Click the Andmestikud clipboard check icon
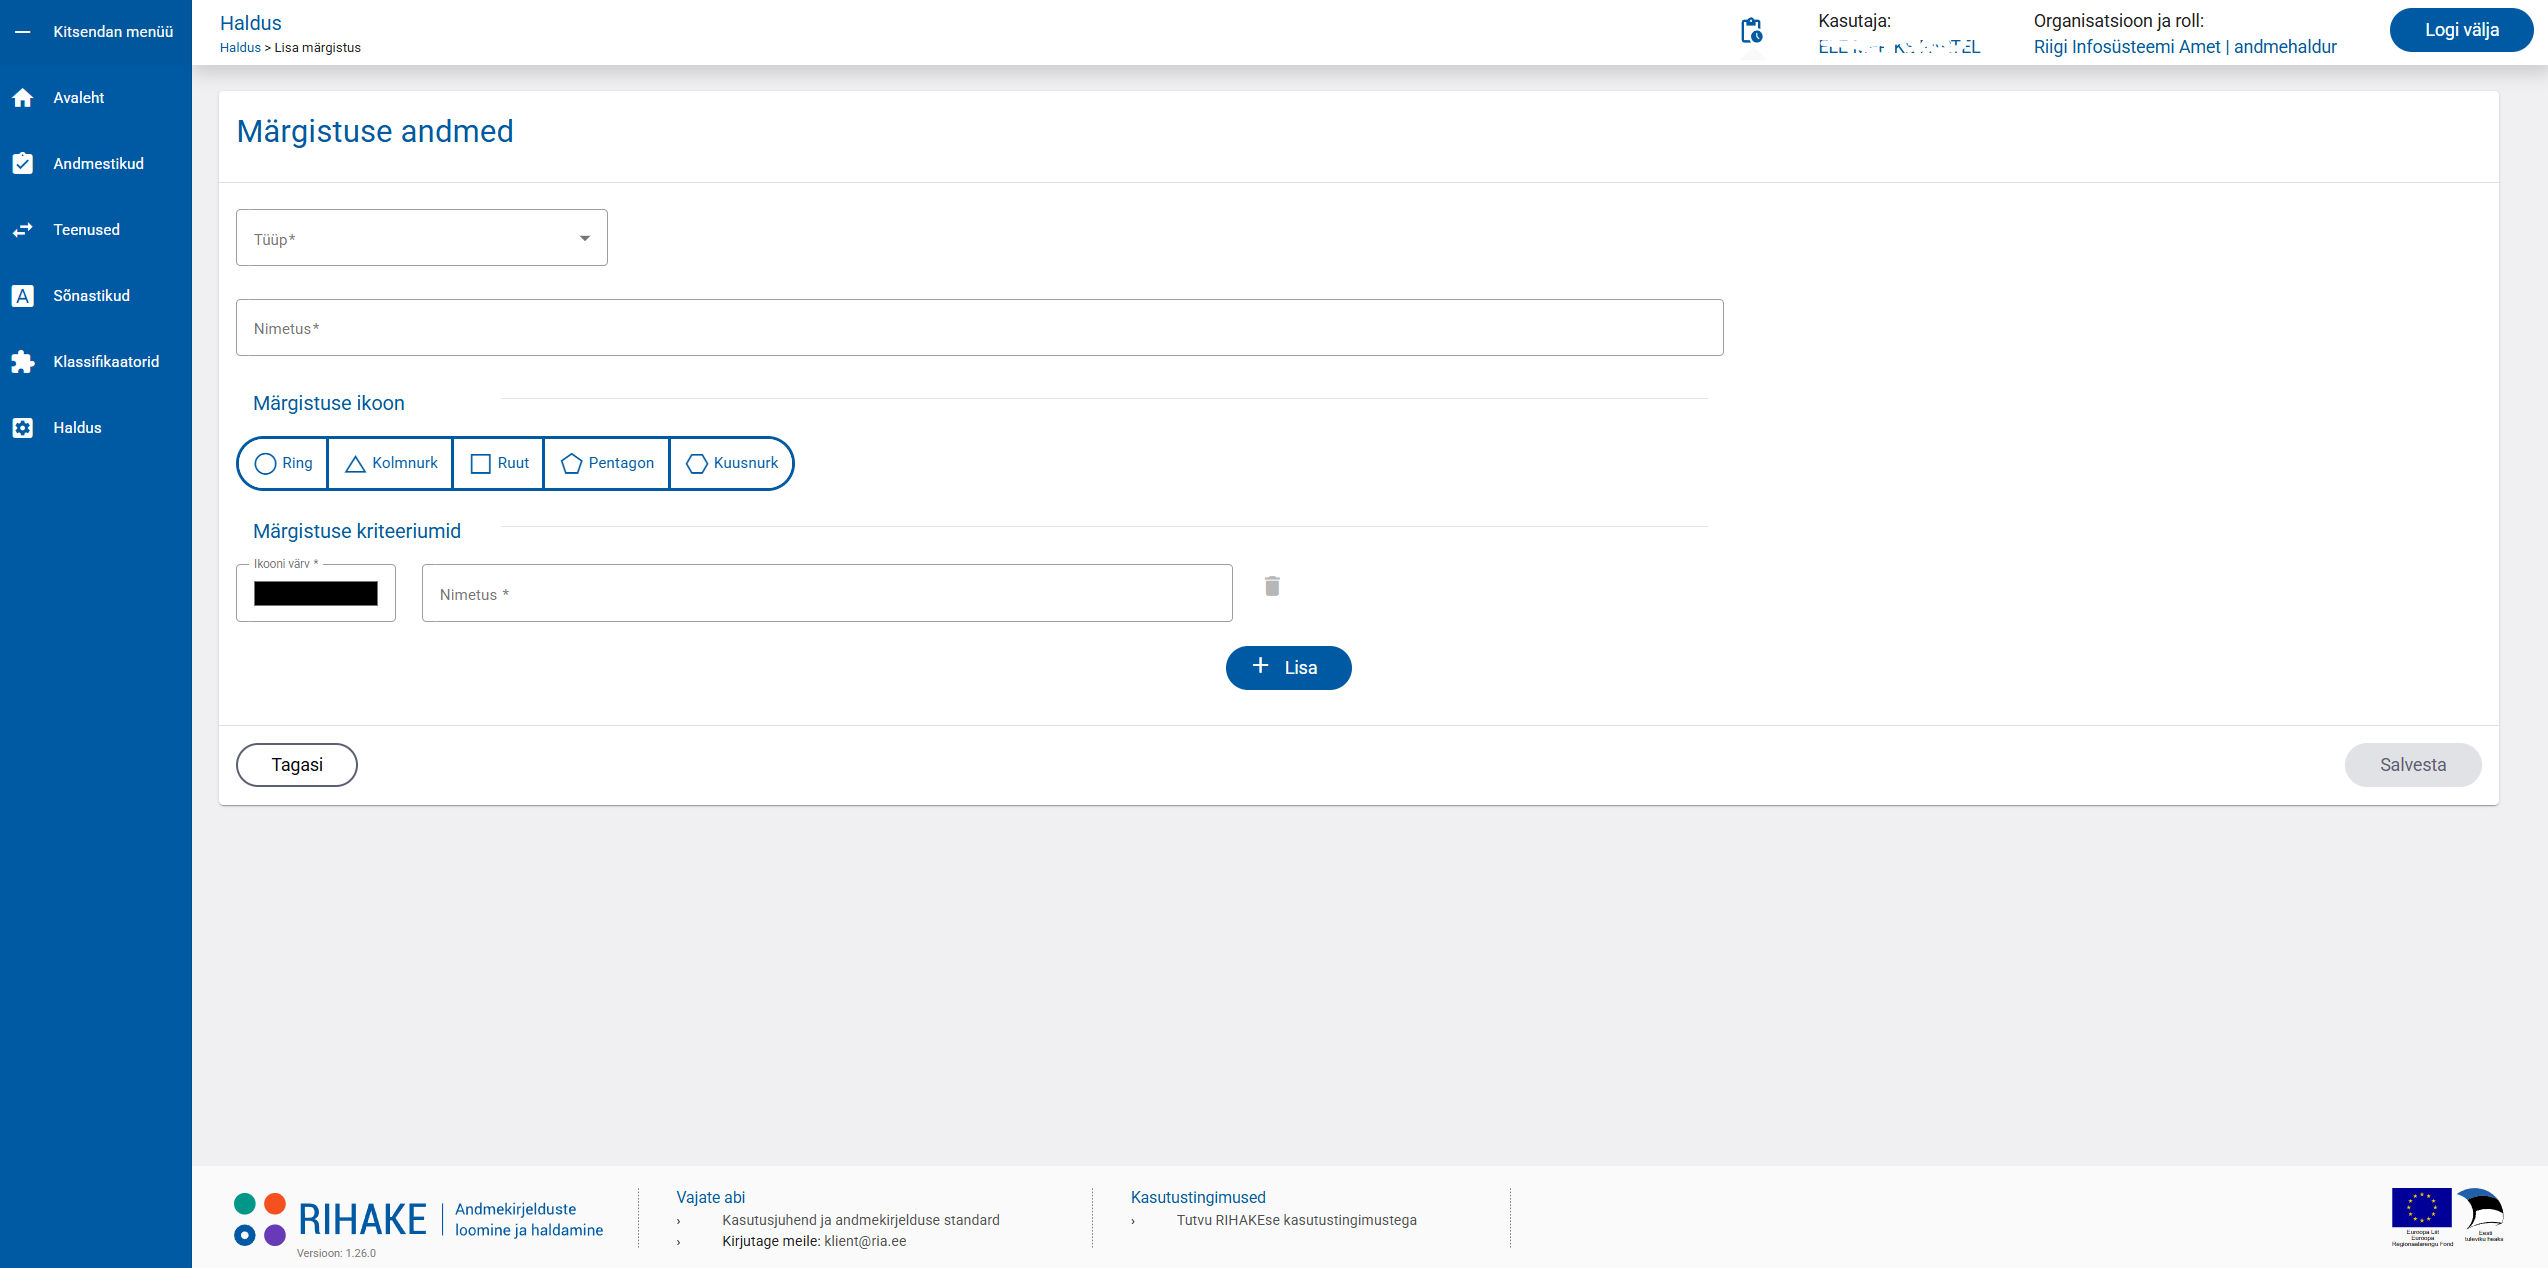This screenshot has height=1268, width=2548. pyautogui.click(x=23, y=164)
